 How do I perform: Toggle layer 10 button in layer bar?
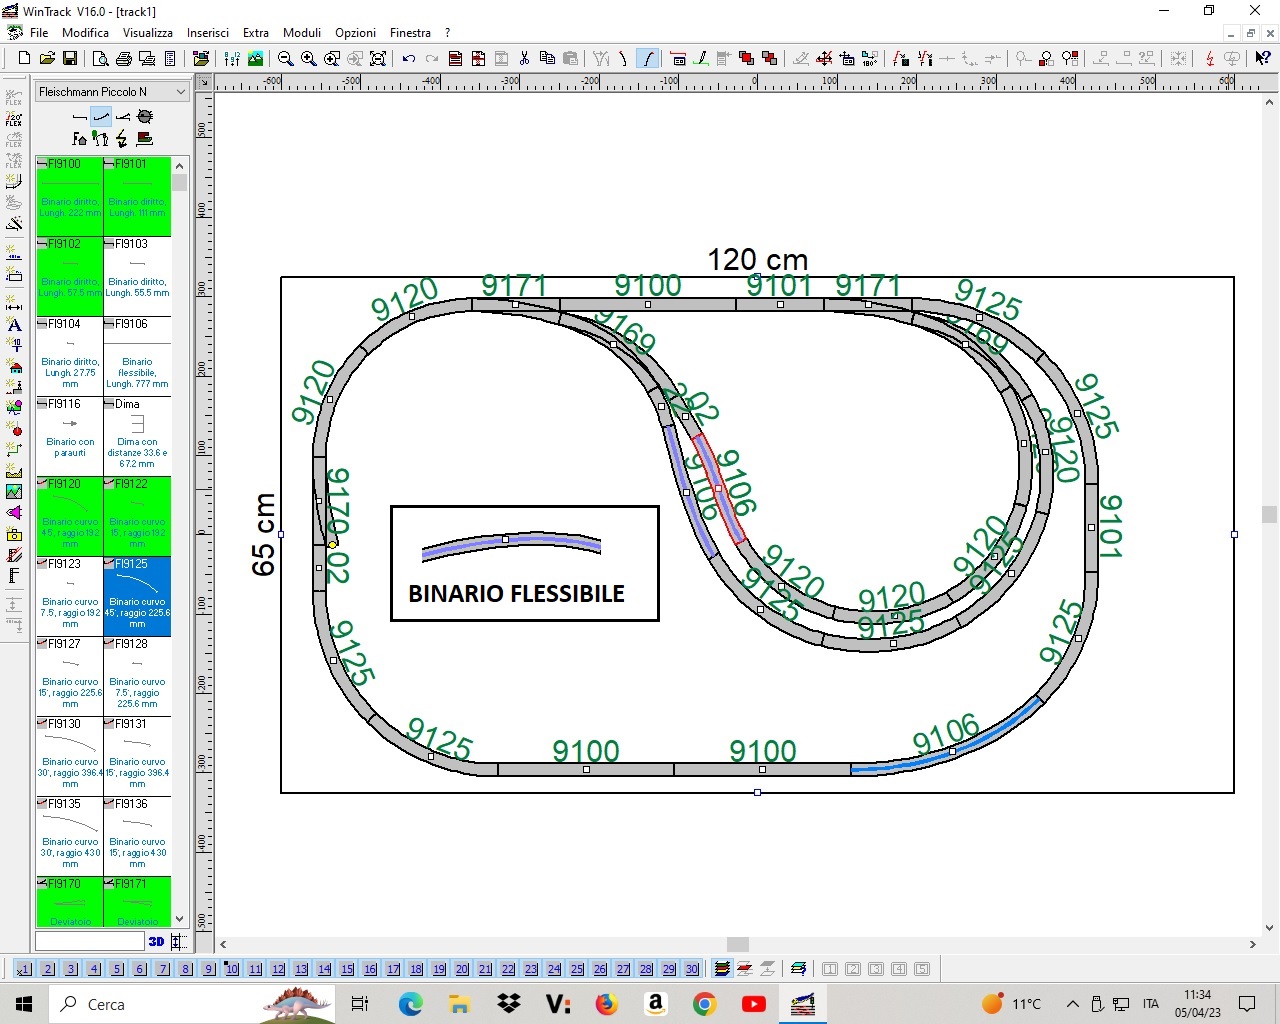[x=232, y=969]
